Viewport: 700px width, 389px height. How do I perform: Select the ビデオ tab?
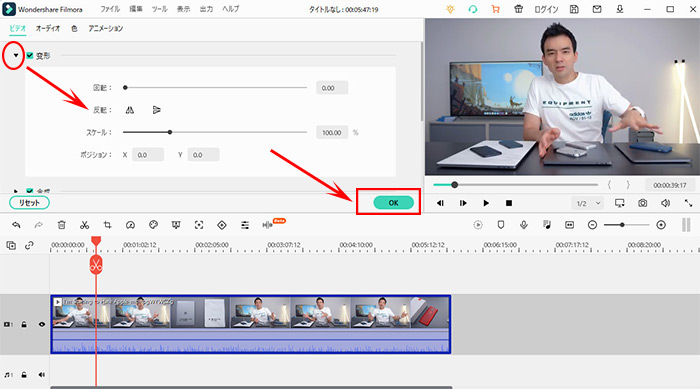[18, 28]
